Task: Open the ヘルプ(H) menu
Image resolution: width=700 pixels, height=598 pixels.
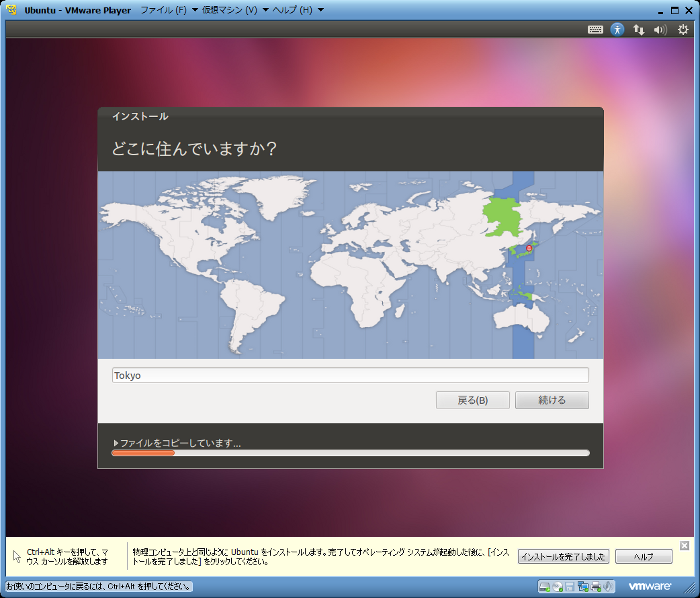Action: click(292, 10)
